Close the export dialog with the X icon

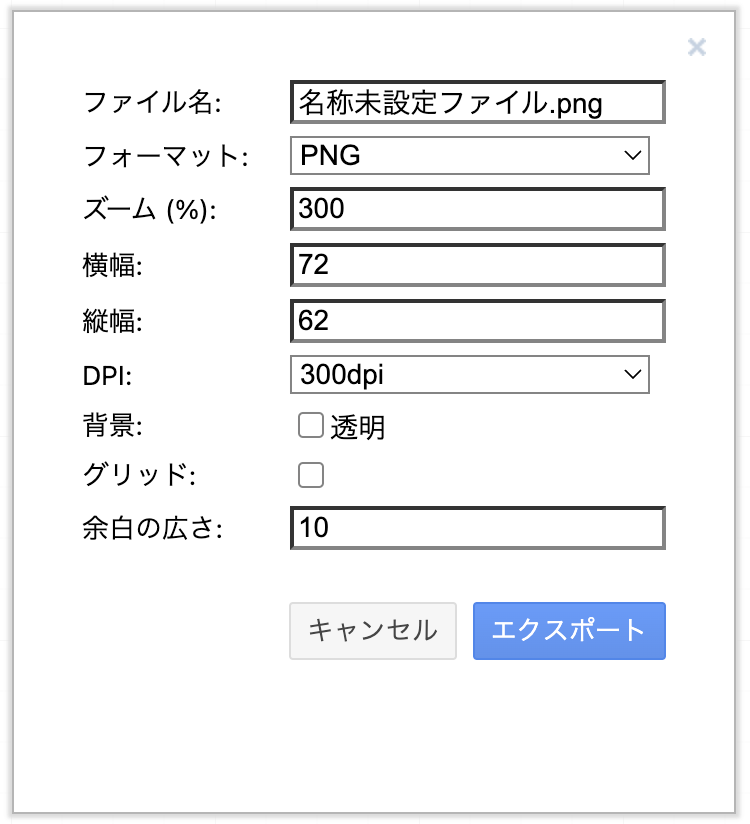(697, 47)
